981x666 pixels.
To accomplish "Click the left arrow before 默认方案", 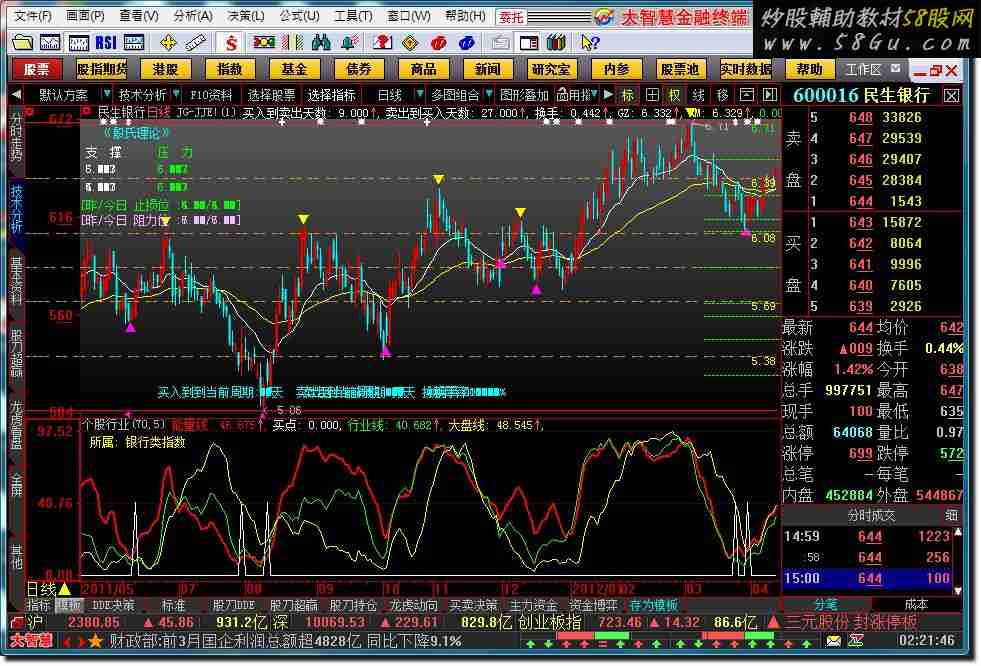I will pyautogui.click(x=17, y=95).
